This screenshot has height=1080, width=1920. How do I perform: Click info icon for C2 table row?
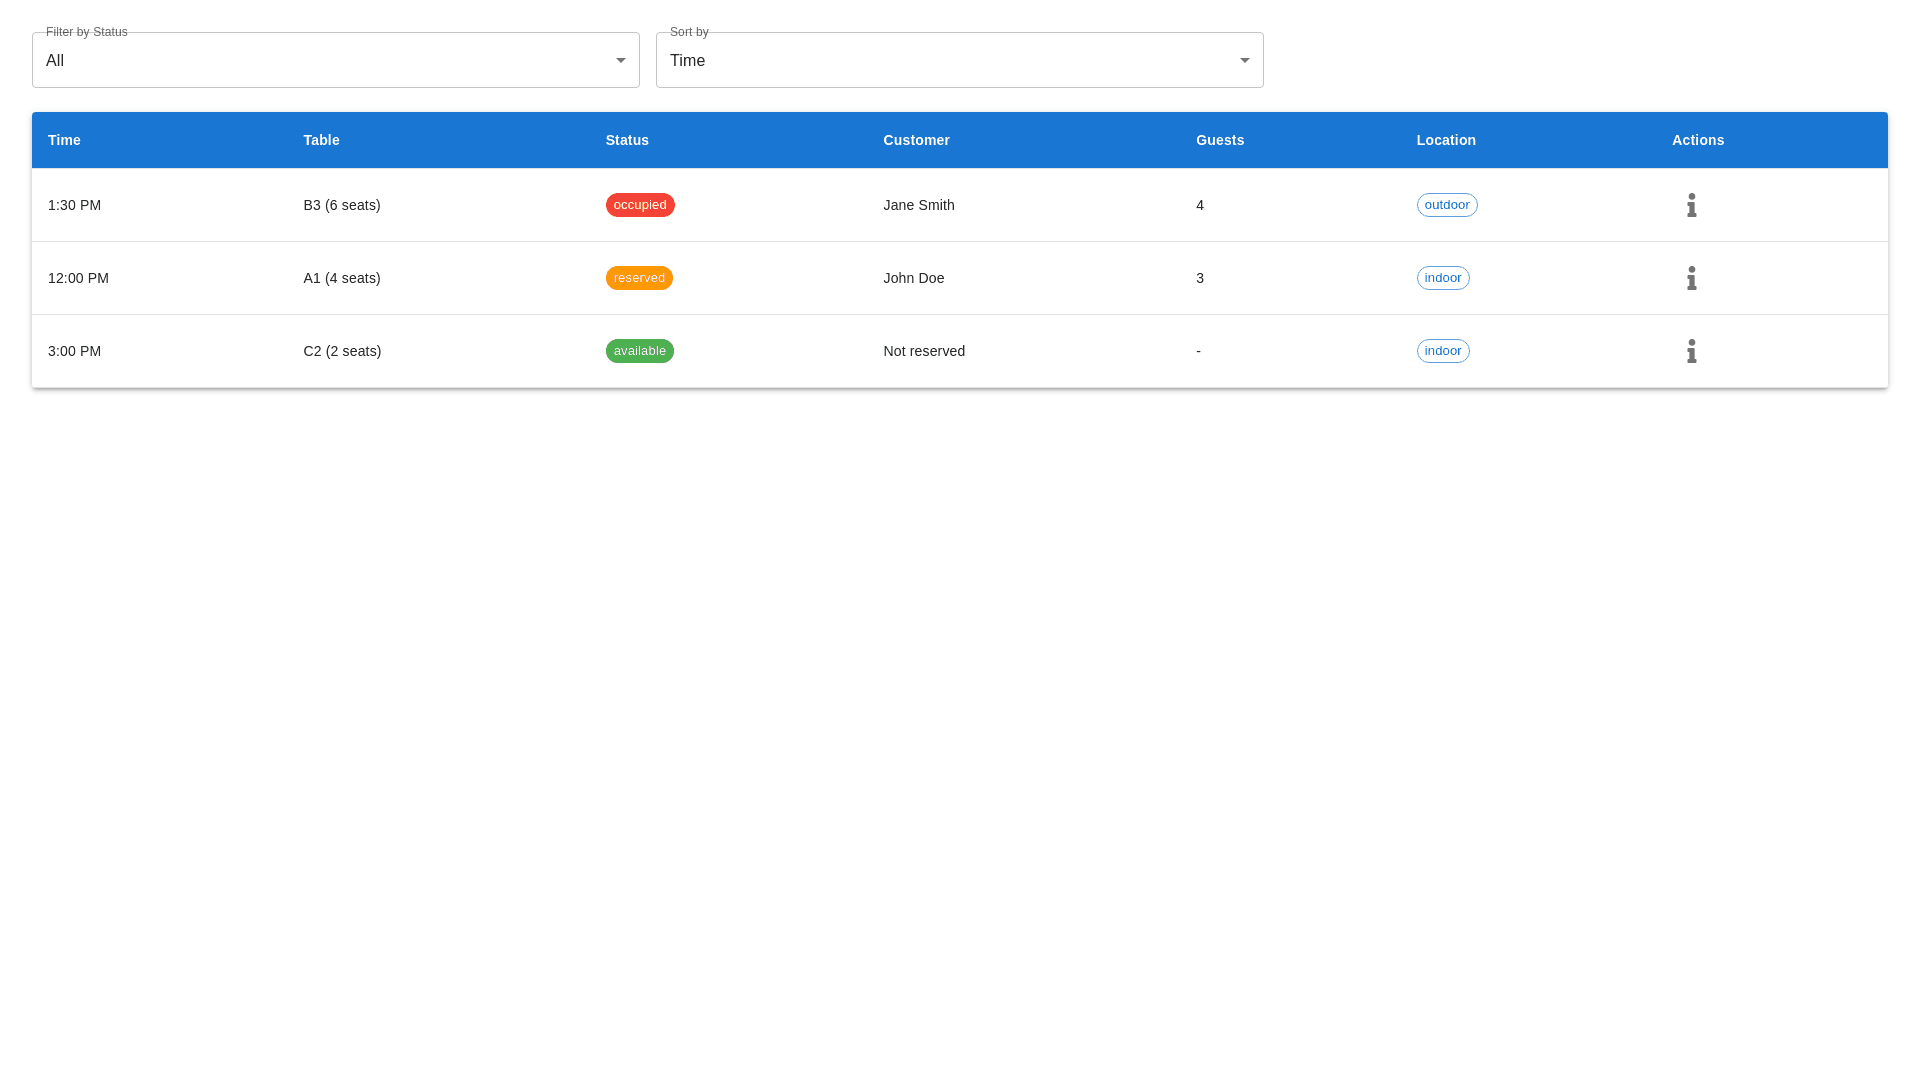pyautogui.click(x=1691, y=351)
